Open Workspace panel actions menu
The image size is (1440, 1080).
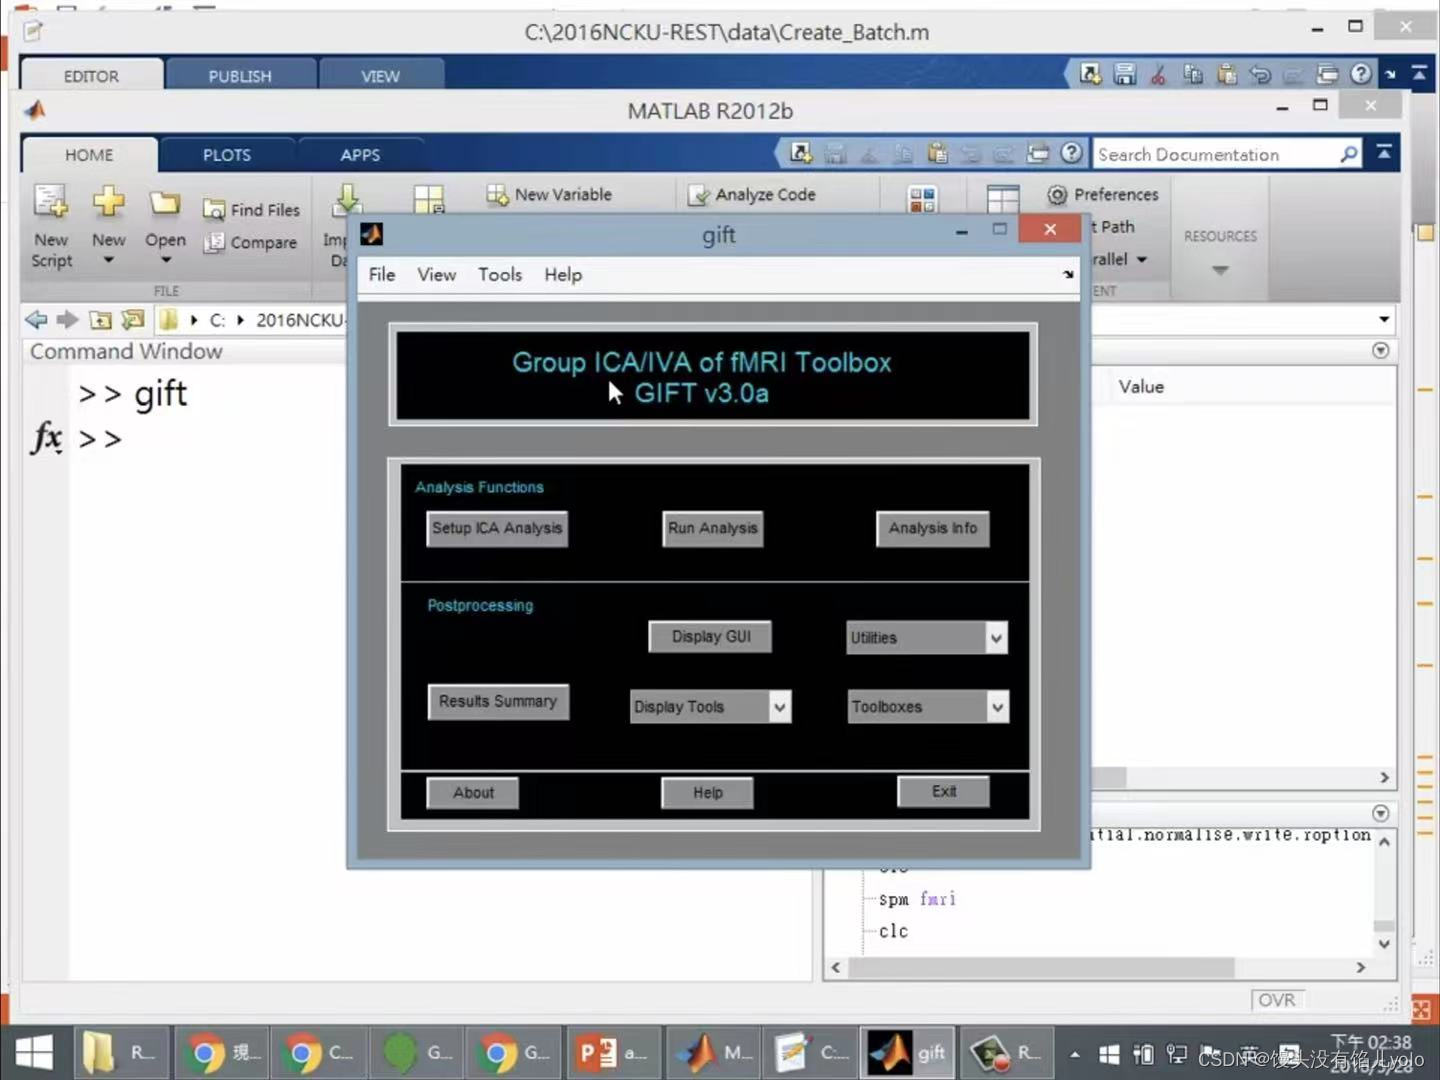pos(1381,351)
